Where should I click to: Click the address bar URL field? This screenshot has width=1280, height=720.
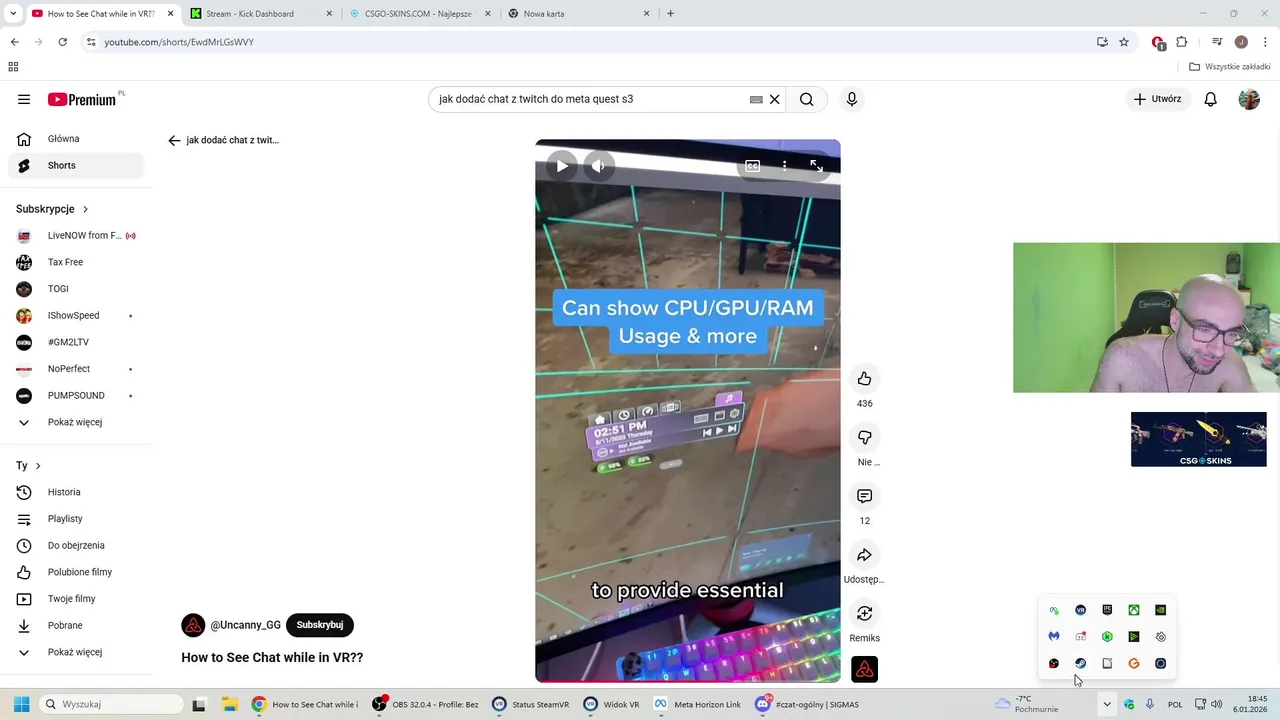(x=590, y=42)
